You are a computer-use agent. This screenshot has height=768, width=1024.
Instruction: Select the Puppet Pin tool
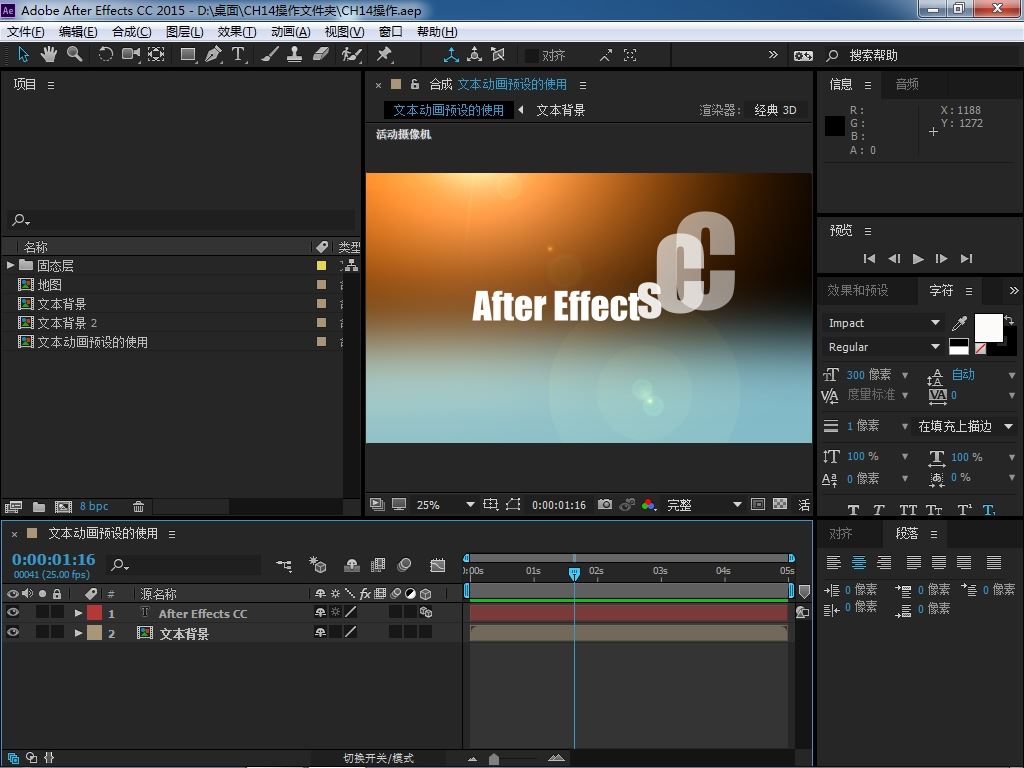[x=384, y=54]
